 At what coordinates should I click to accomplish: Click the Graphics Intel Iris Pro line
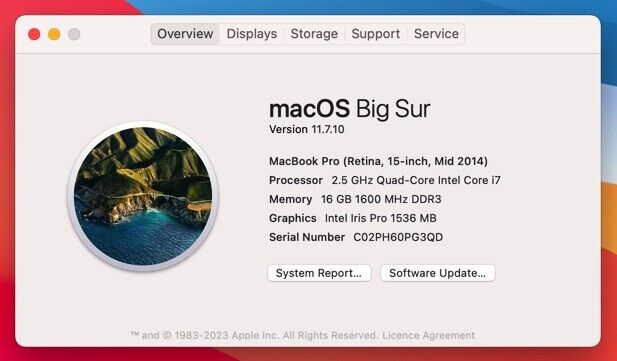(x=353, y=218)
